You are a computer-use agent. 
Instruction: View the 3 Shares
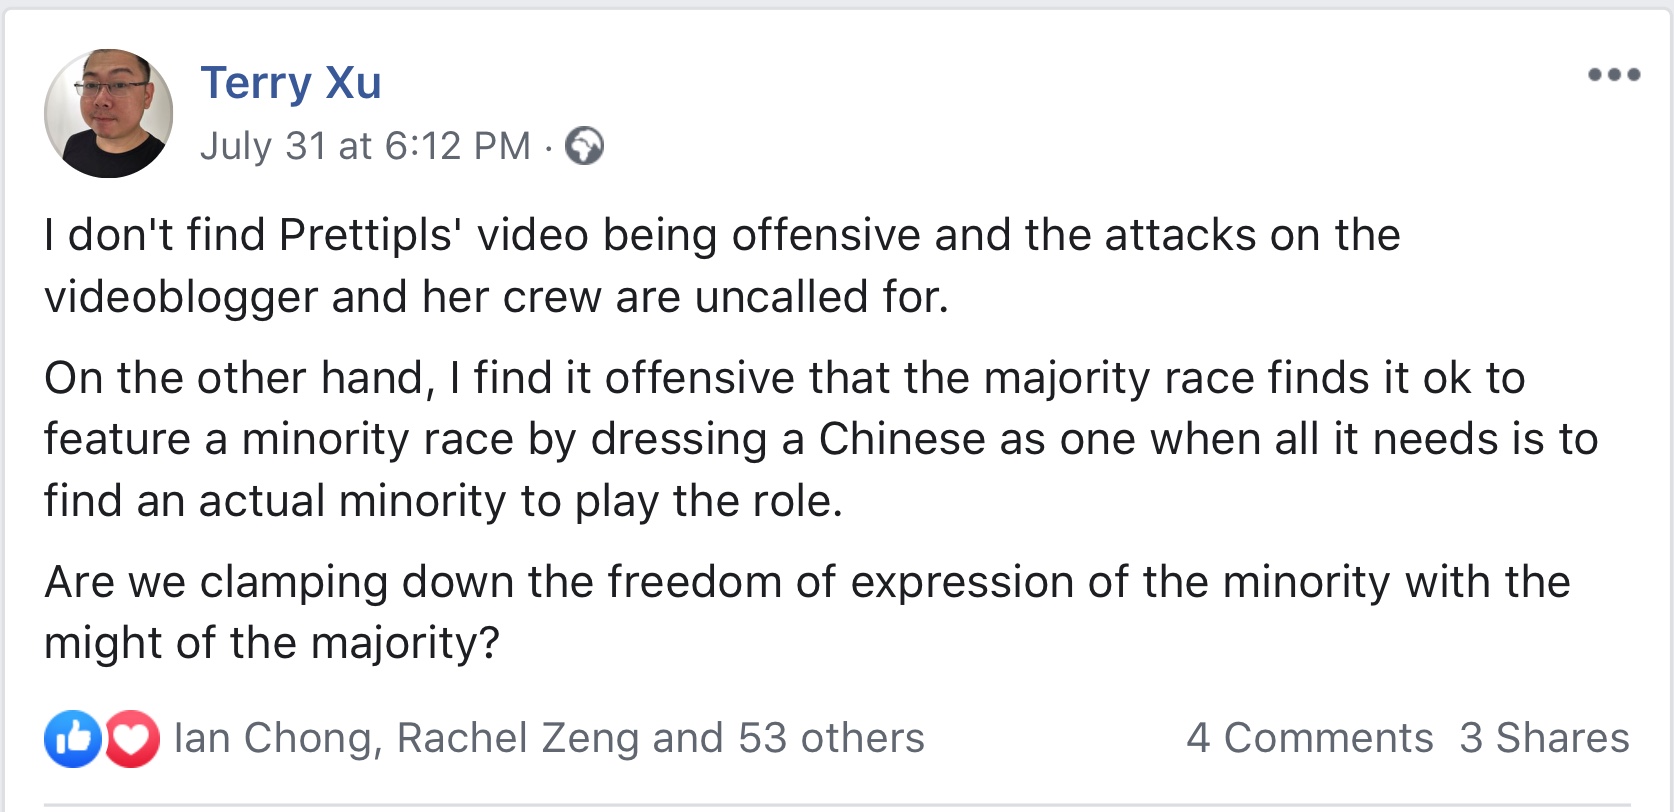coord(1544,739)
